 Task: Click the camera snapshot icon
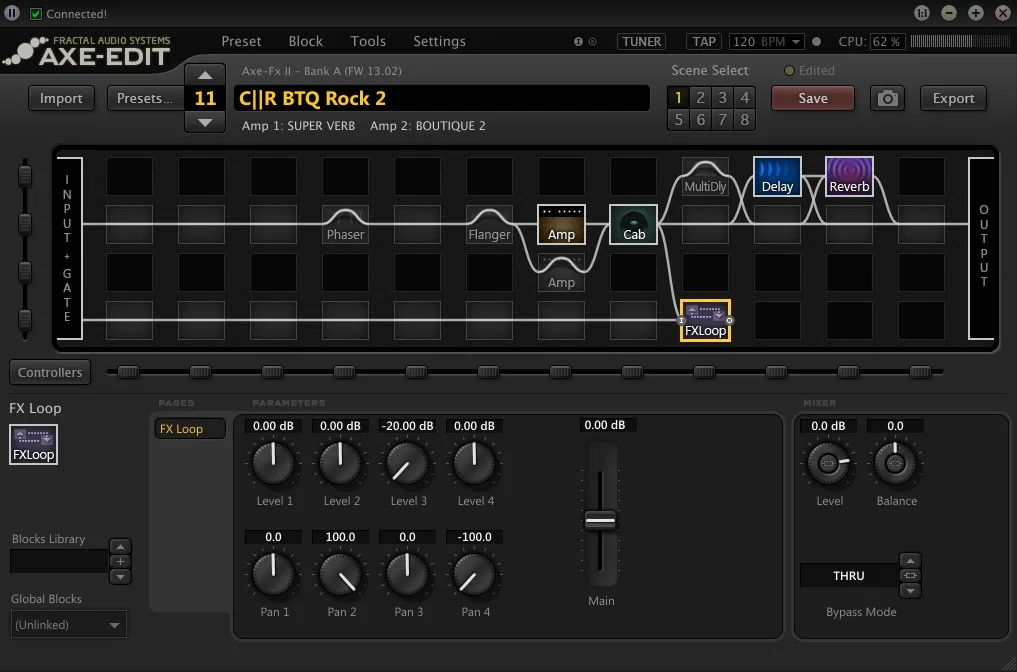tap(887, 99)
